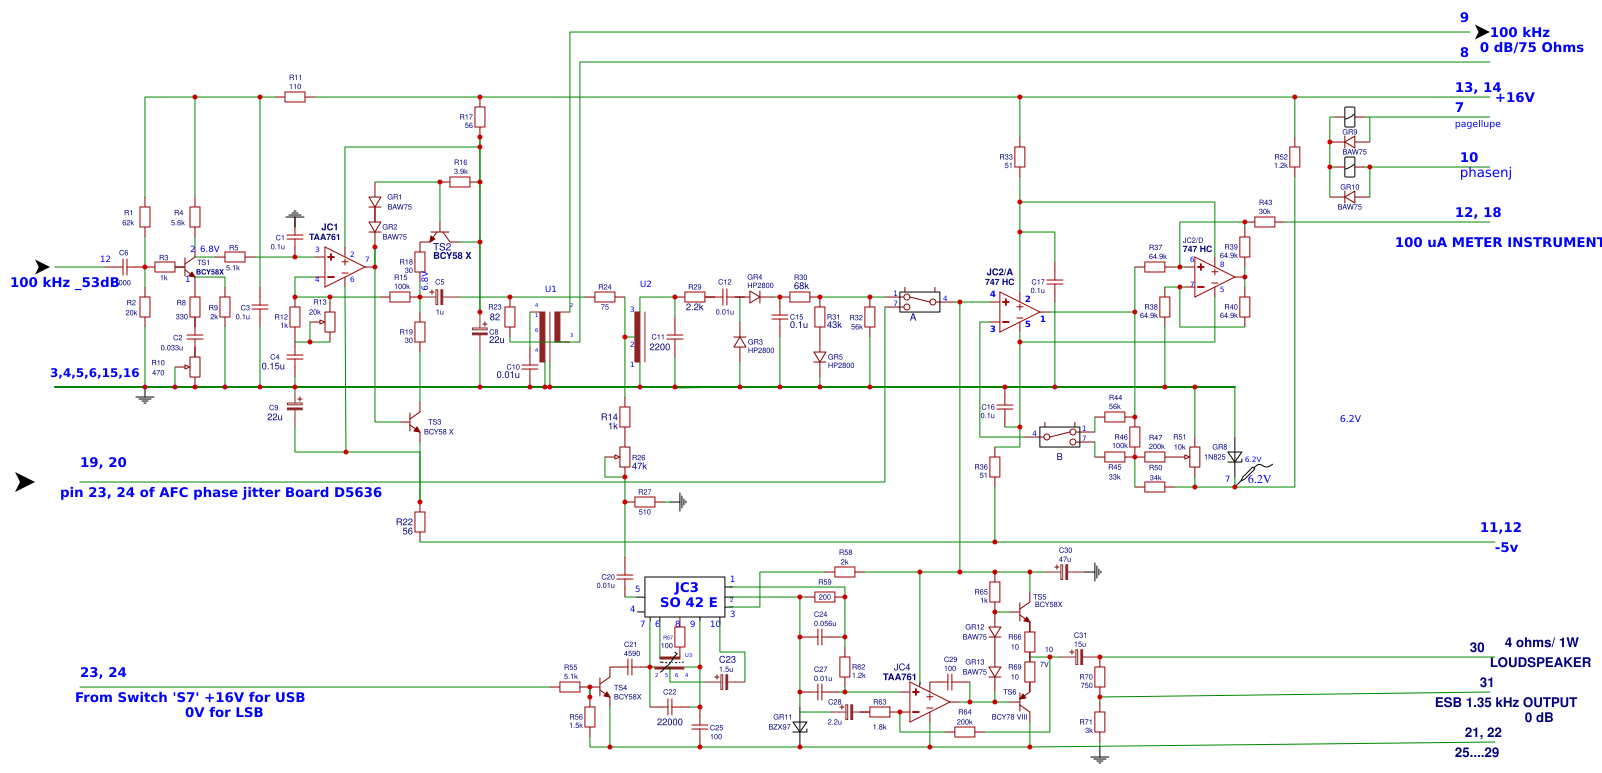The image size is (1602, 773).
Task: Click the JC4 TAA761 op-amp symbol
Action: point(929,702)
